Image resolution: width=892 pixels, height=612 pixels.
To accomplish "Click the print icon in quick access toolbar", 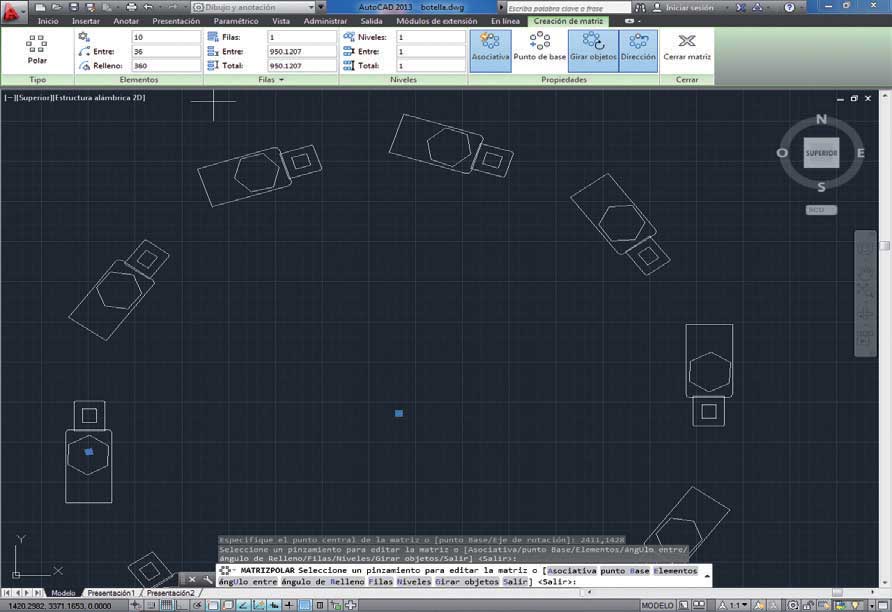I will [x=131, y=7].
